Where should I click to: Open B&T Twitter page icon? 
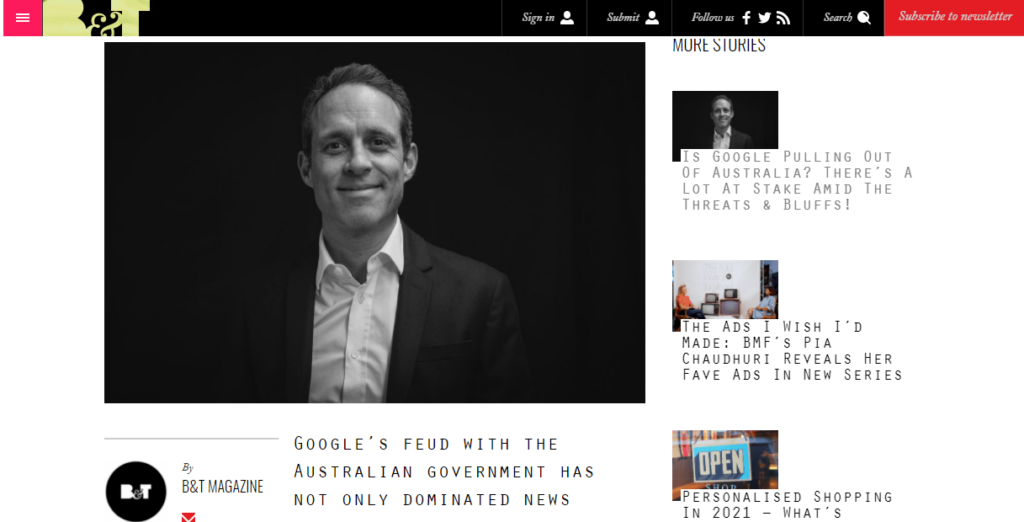(765, 18)
